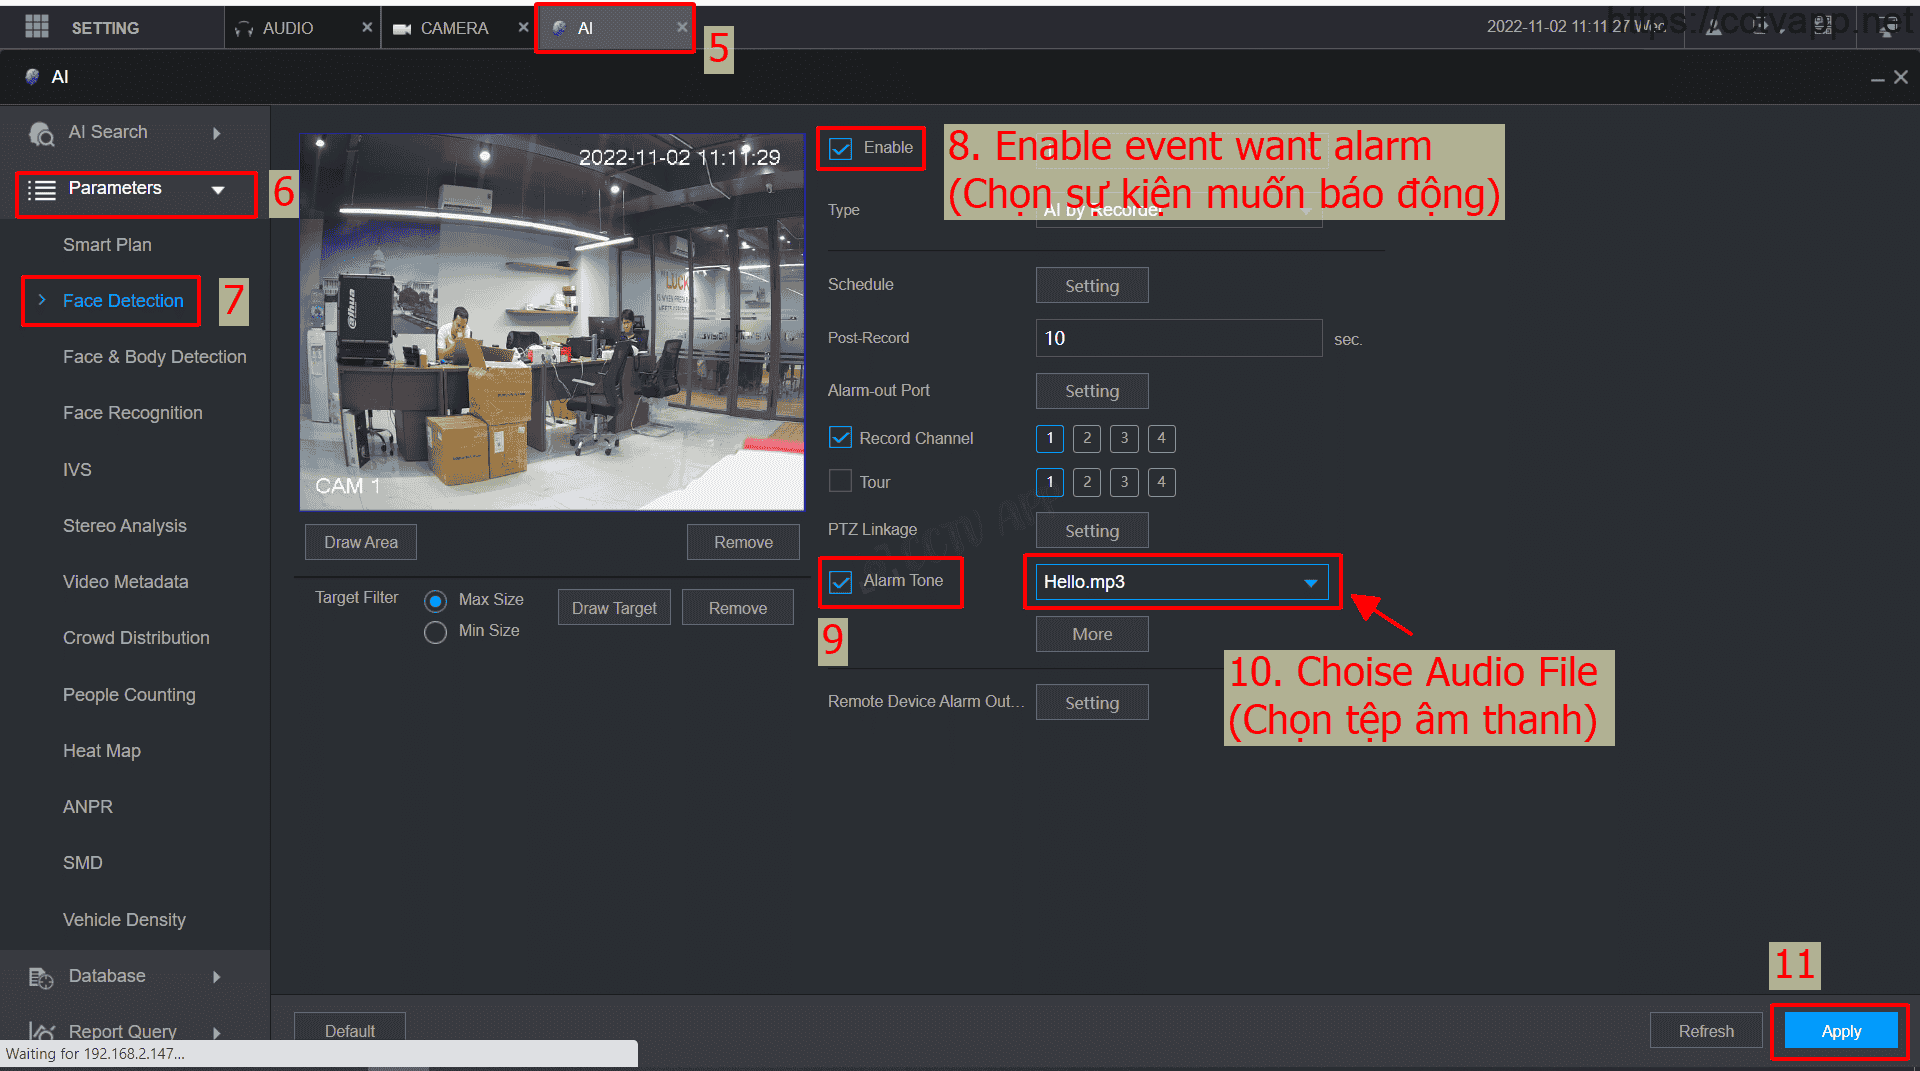The width and height of the screenshot is (1920, 1071).
Task: Click the AI Search magnifier icon
Action: 41,133
